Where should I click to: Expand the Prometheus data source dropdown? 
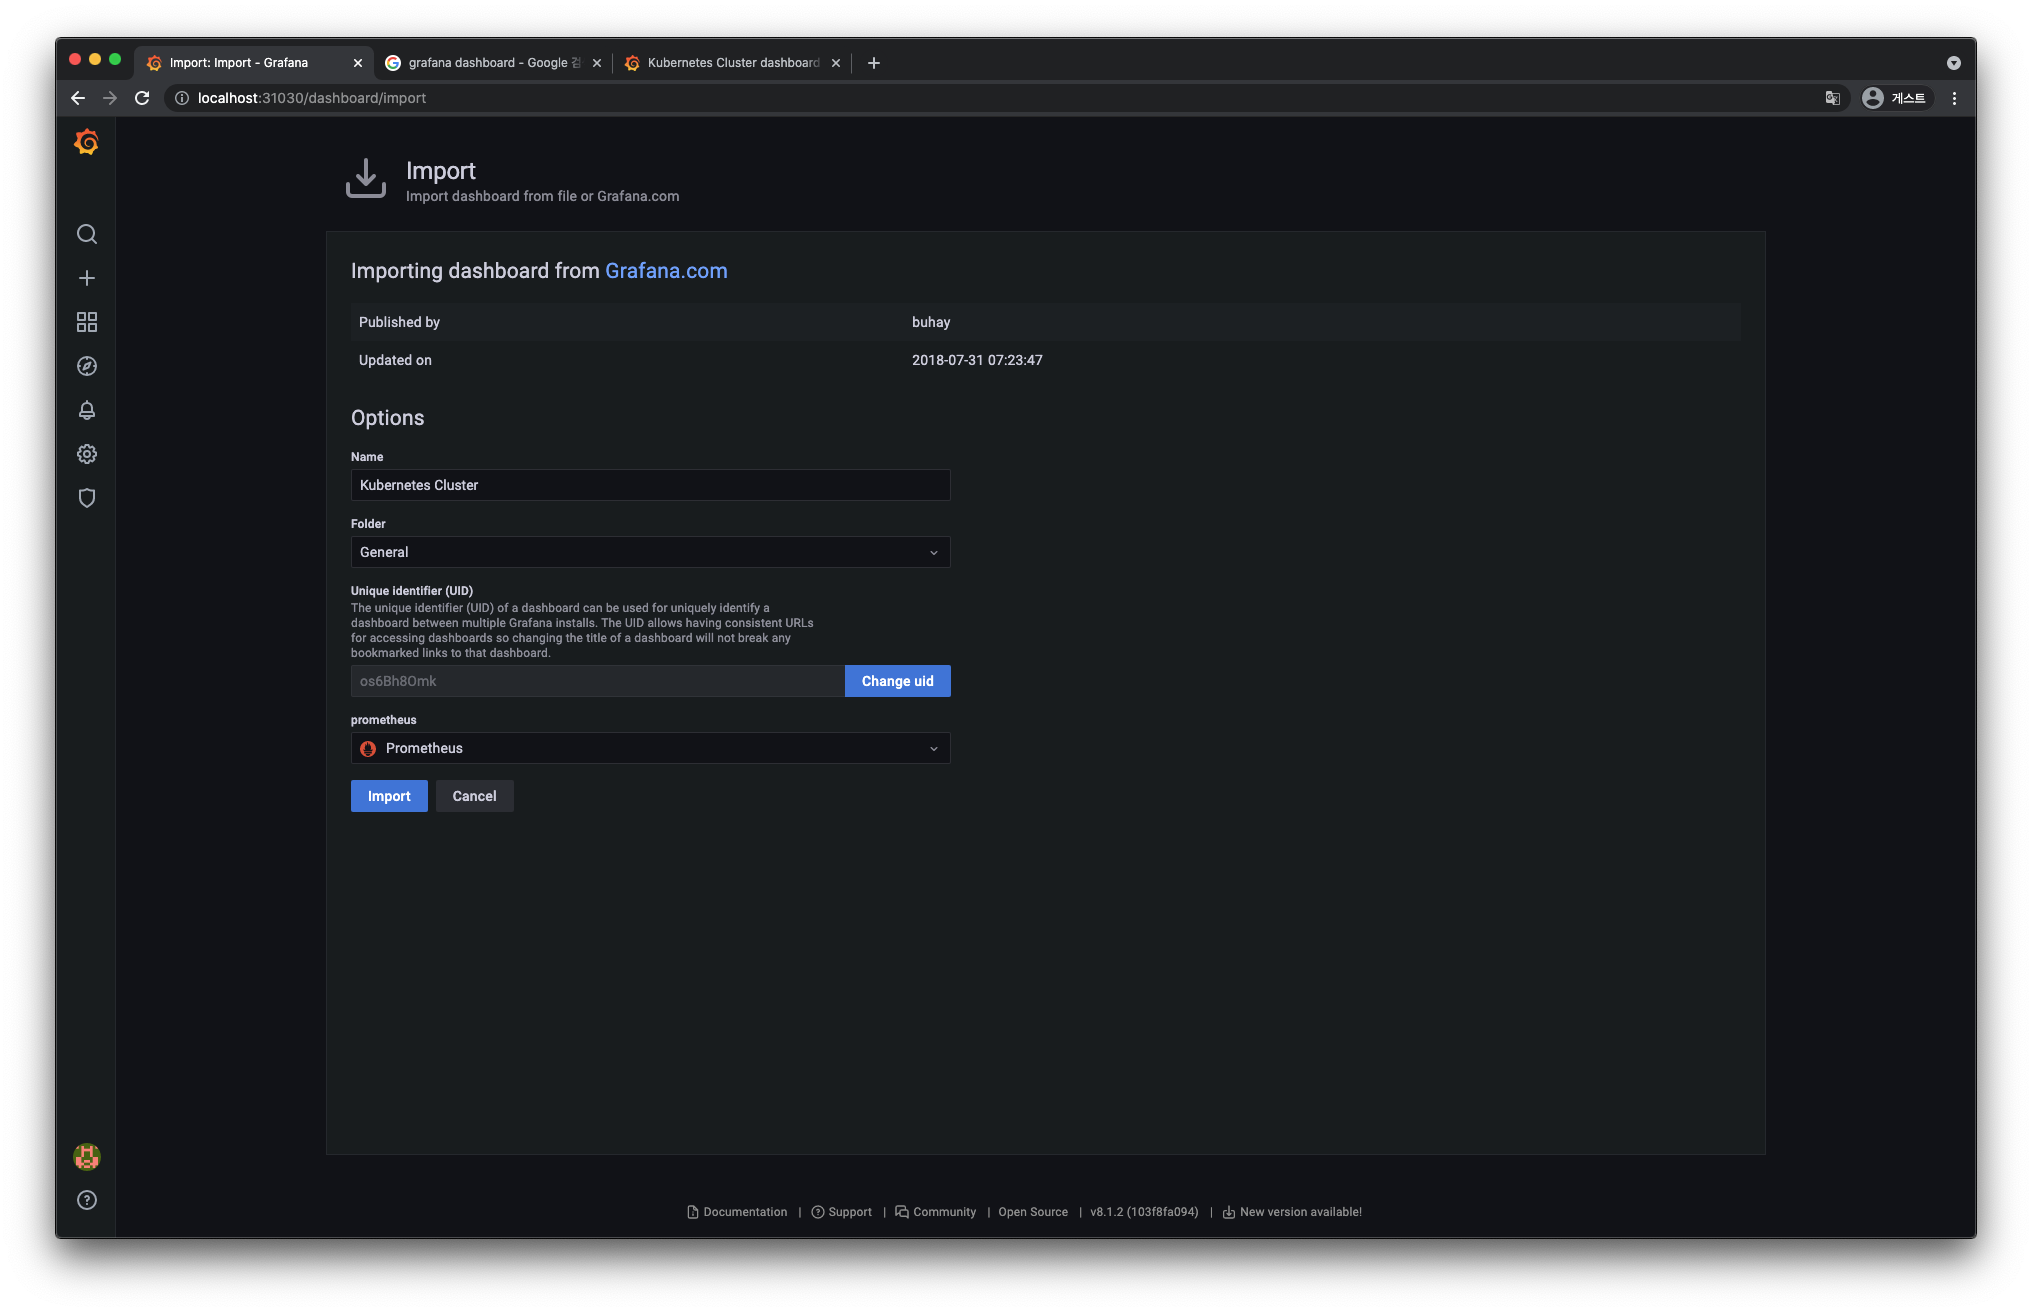click(x=650, y=748)
